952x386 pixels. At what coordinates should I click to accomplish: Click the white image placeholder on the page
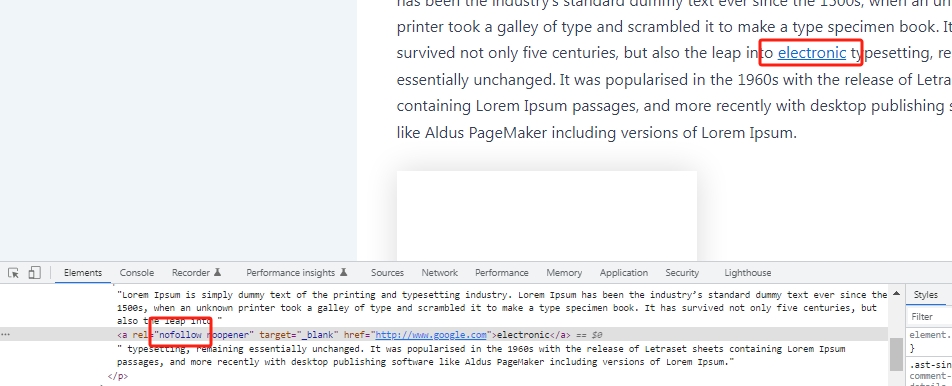[x=546, y=216]
